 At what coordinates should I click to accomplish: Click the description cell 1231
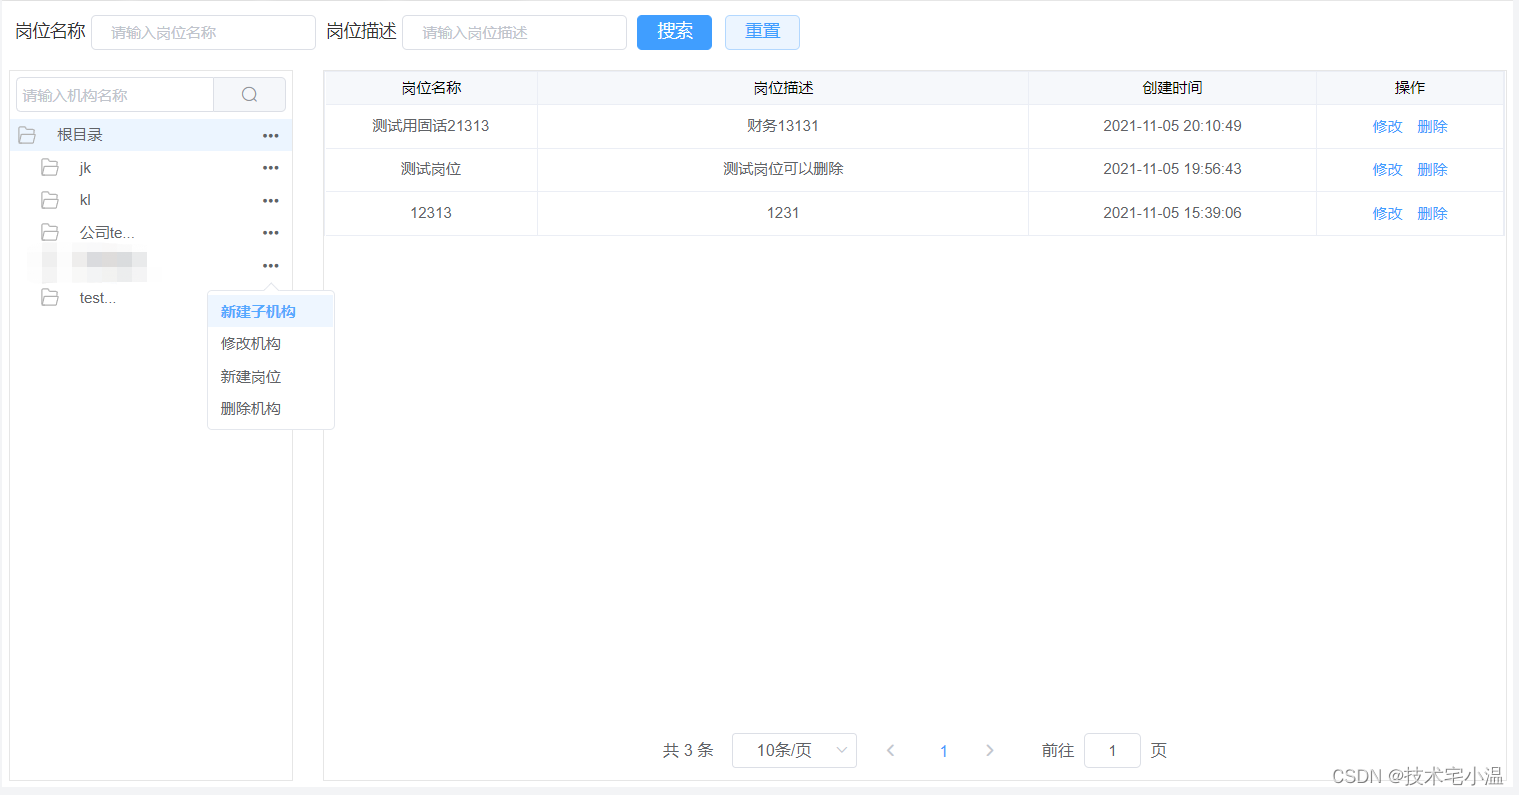(783, 213)
